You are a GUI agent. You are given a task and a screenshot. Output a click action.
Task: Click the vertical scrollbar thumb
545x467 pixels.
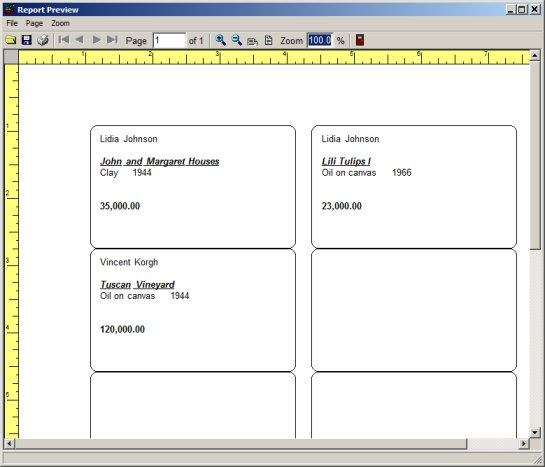click(x=535, y=155)
